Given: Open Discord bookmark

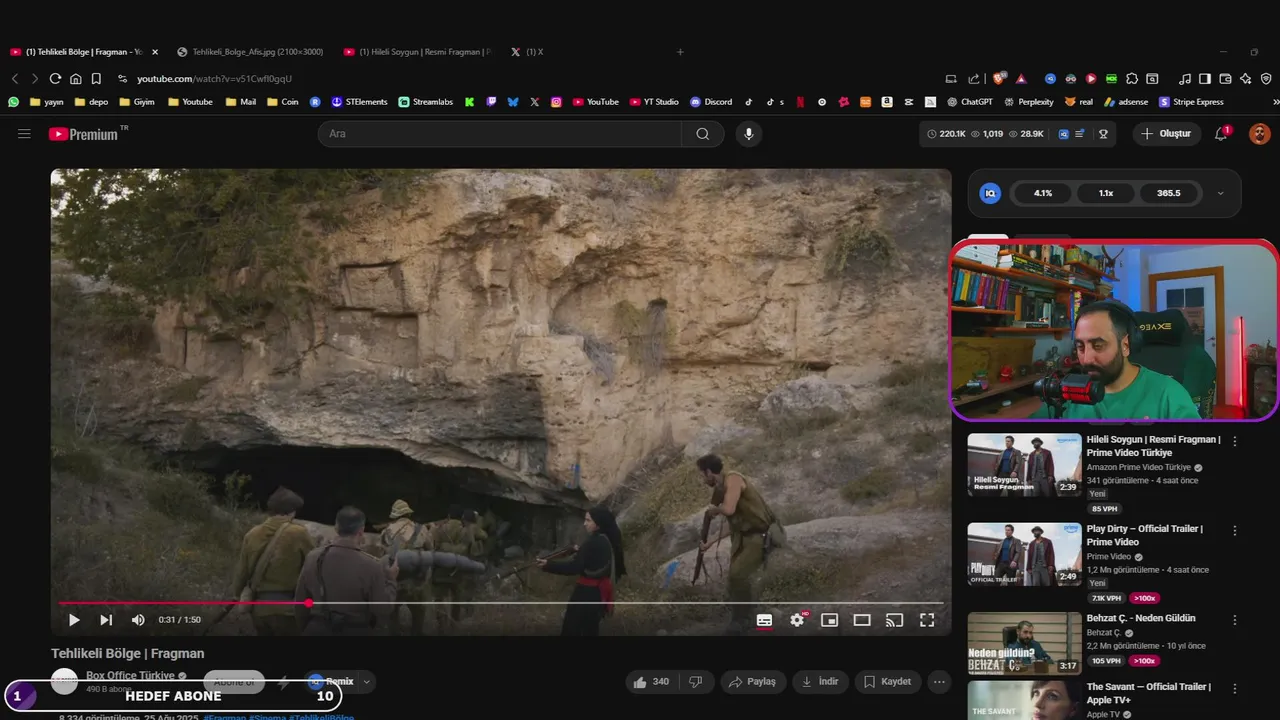Looking at the screenshot, I should point(710,101).
